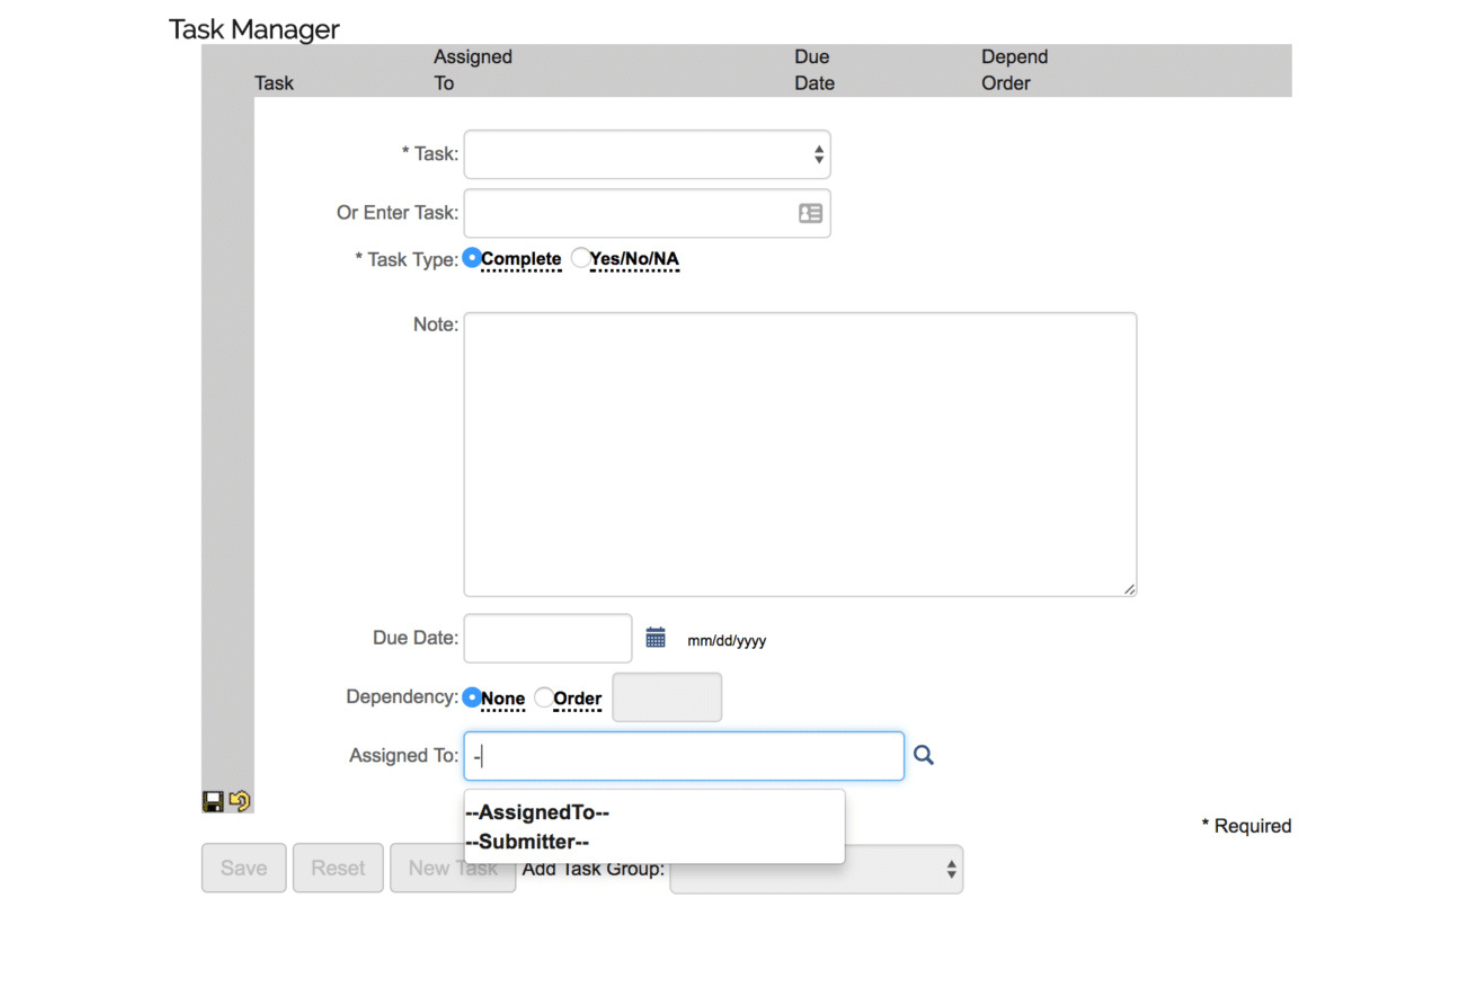1480x987 pixels.
Task: Click the Or Enter Task: label
Action: click(397, 212)
